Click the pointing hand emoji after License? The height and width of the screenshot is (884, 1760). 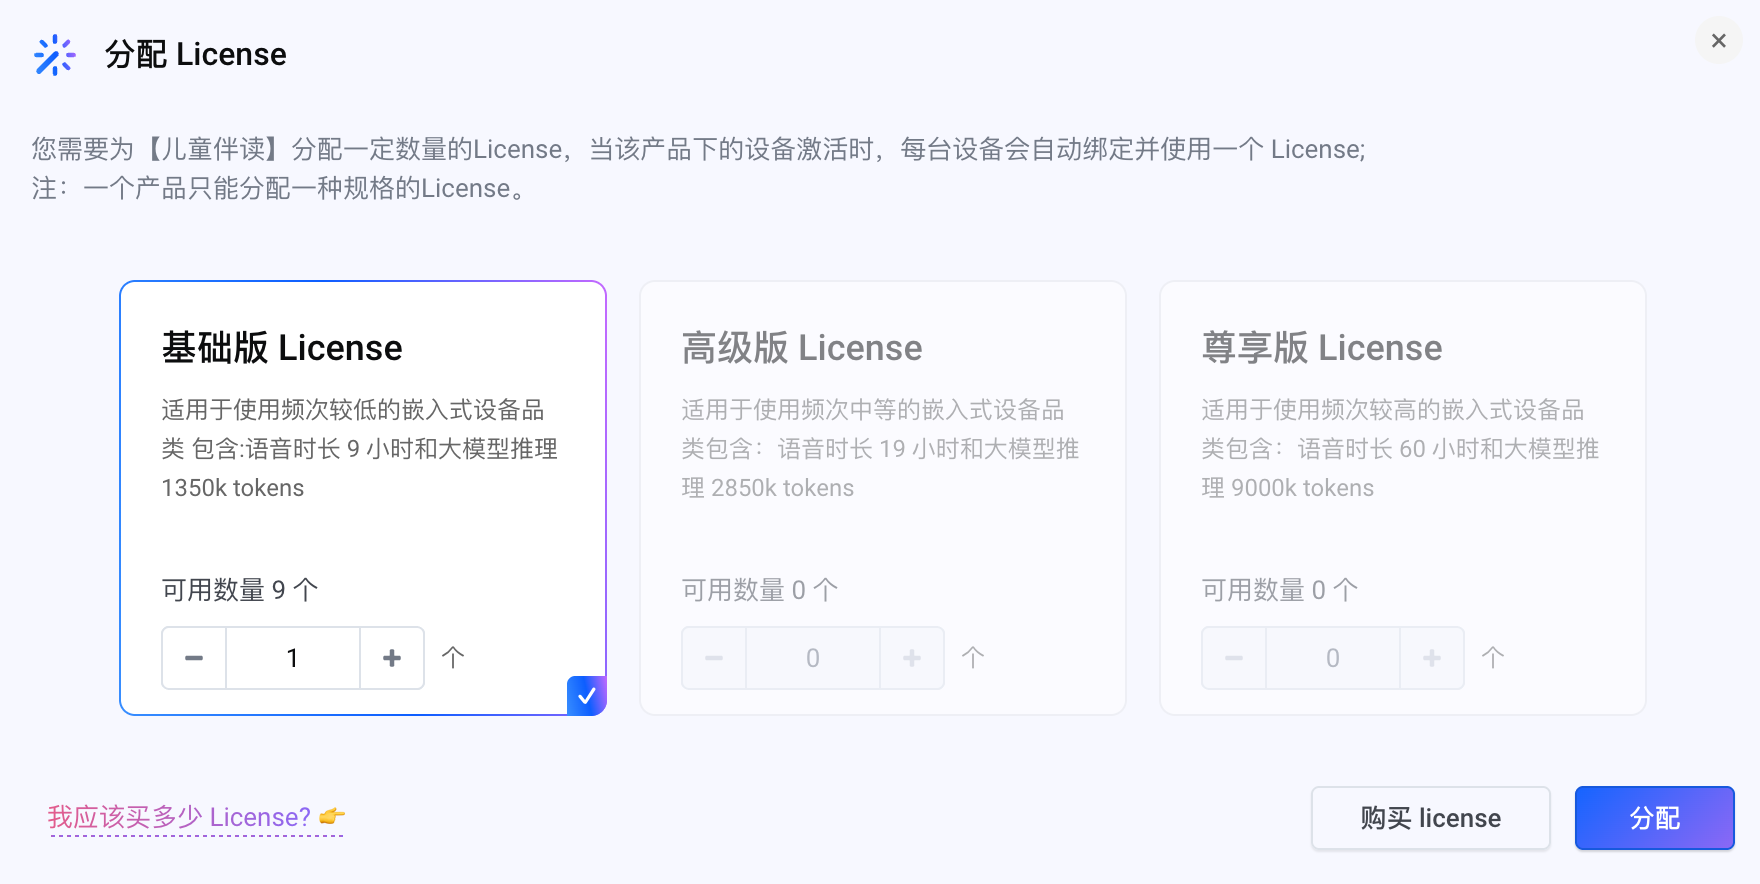click(x=332, y=817)
